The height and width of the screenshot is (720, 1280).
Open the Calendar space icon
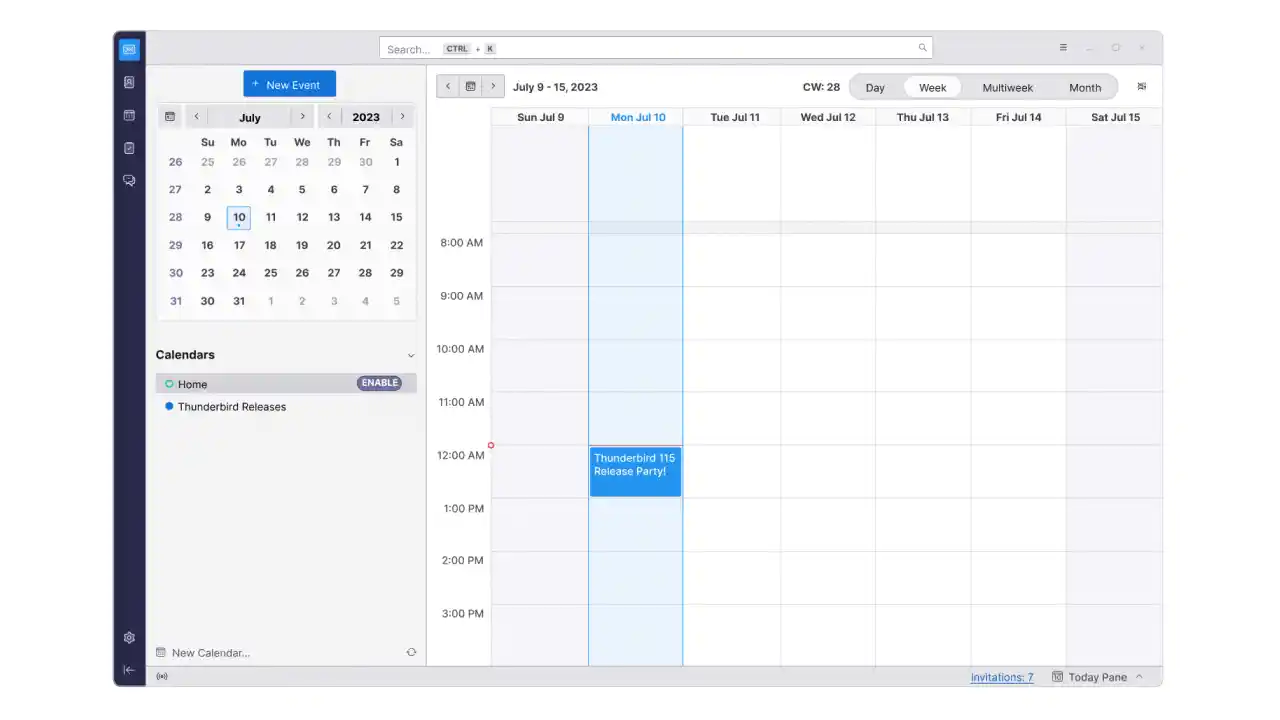point(129,115)
